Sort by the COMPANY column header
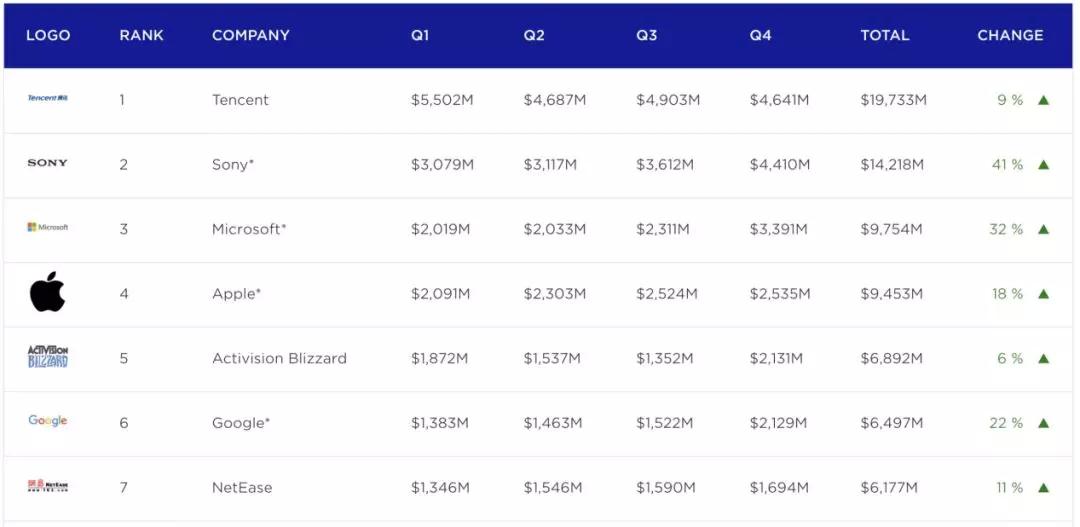 pos(251,35)
